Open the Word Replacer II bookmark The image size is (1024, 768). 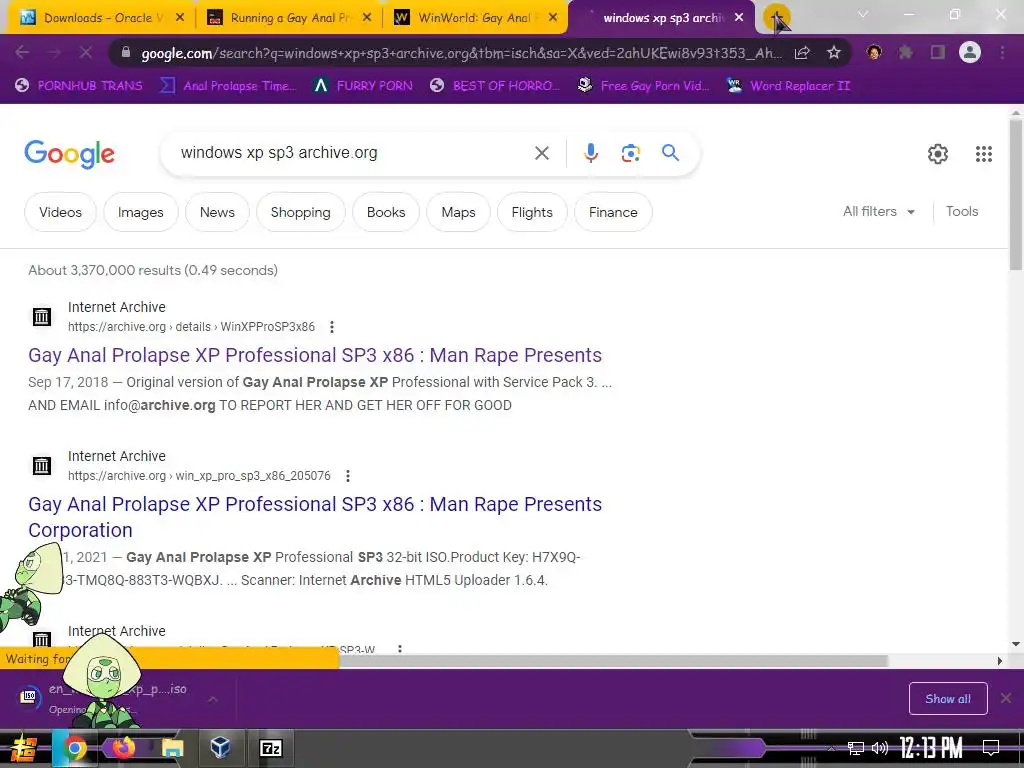pyautogui.click(x=788, y=86)
